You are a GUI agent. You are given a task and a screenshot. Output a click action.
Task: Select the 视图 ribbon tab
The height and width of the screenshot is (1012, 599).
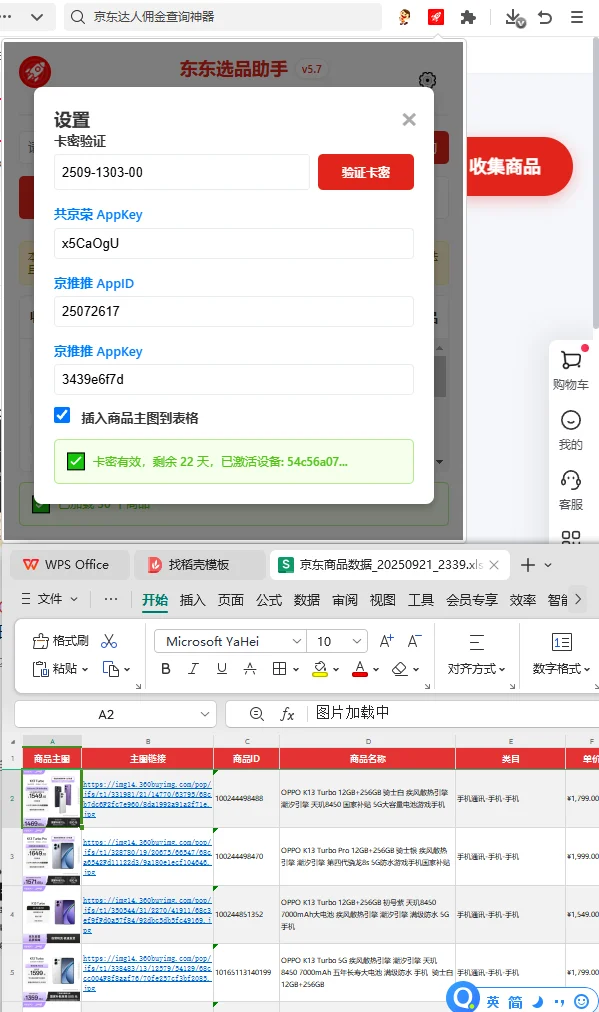[383, 600]
